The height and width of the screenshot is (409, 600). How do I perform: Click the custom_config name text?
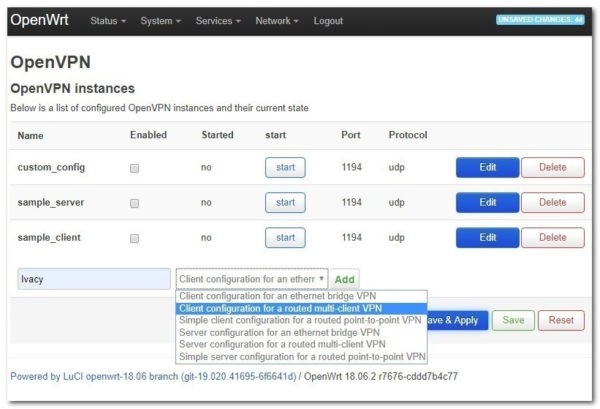(51, 168)
